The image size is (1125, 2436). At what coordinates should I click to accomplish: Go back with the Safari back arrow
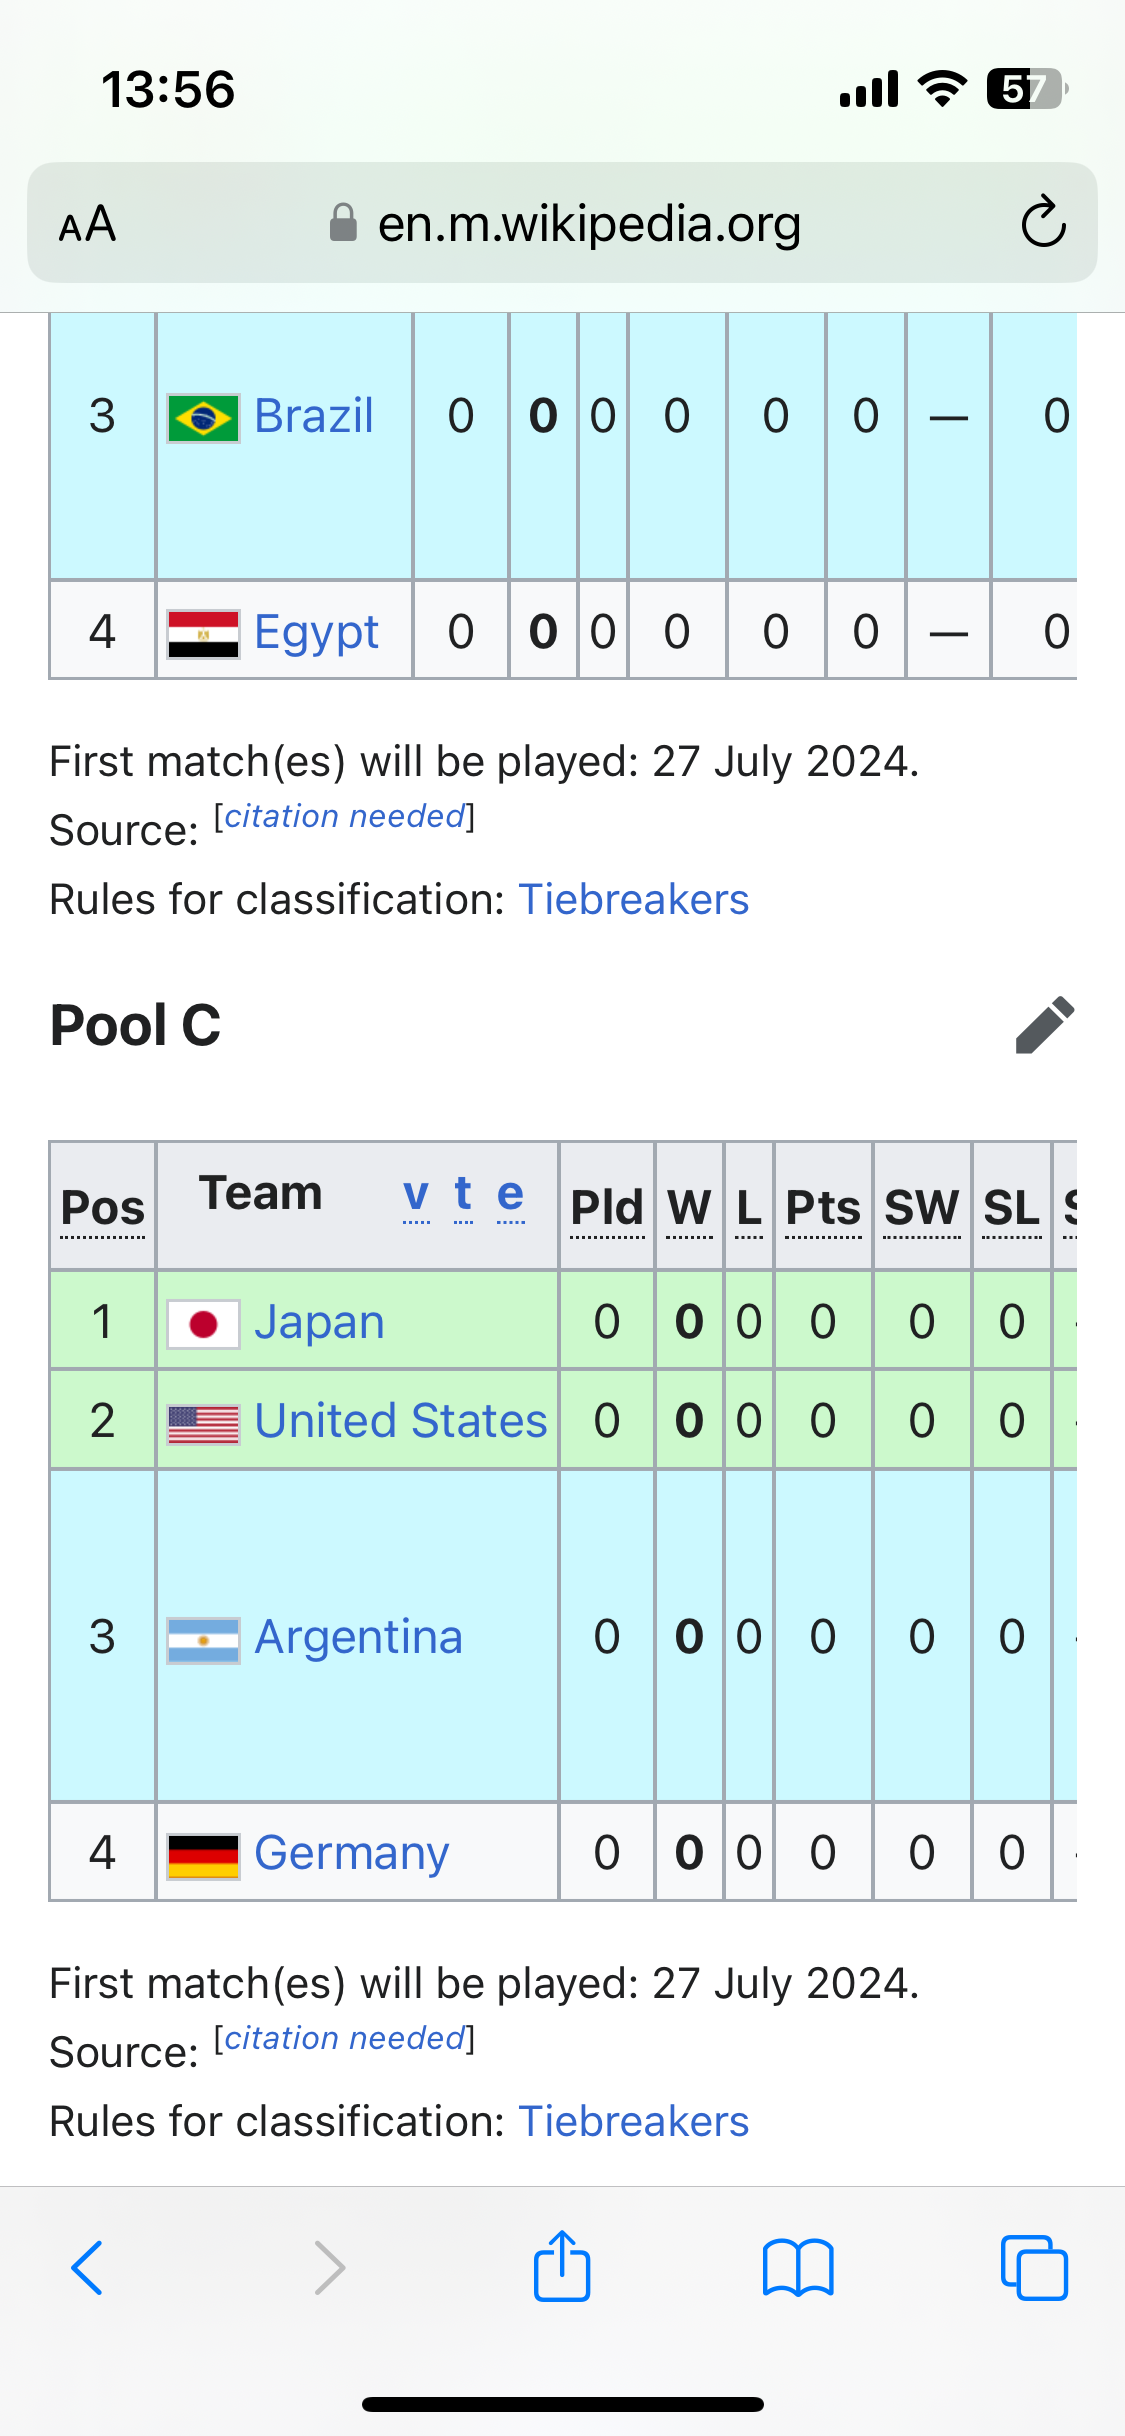[87, 2268]
